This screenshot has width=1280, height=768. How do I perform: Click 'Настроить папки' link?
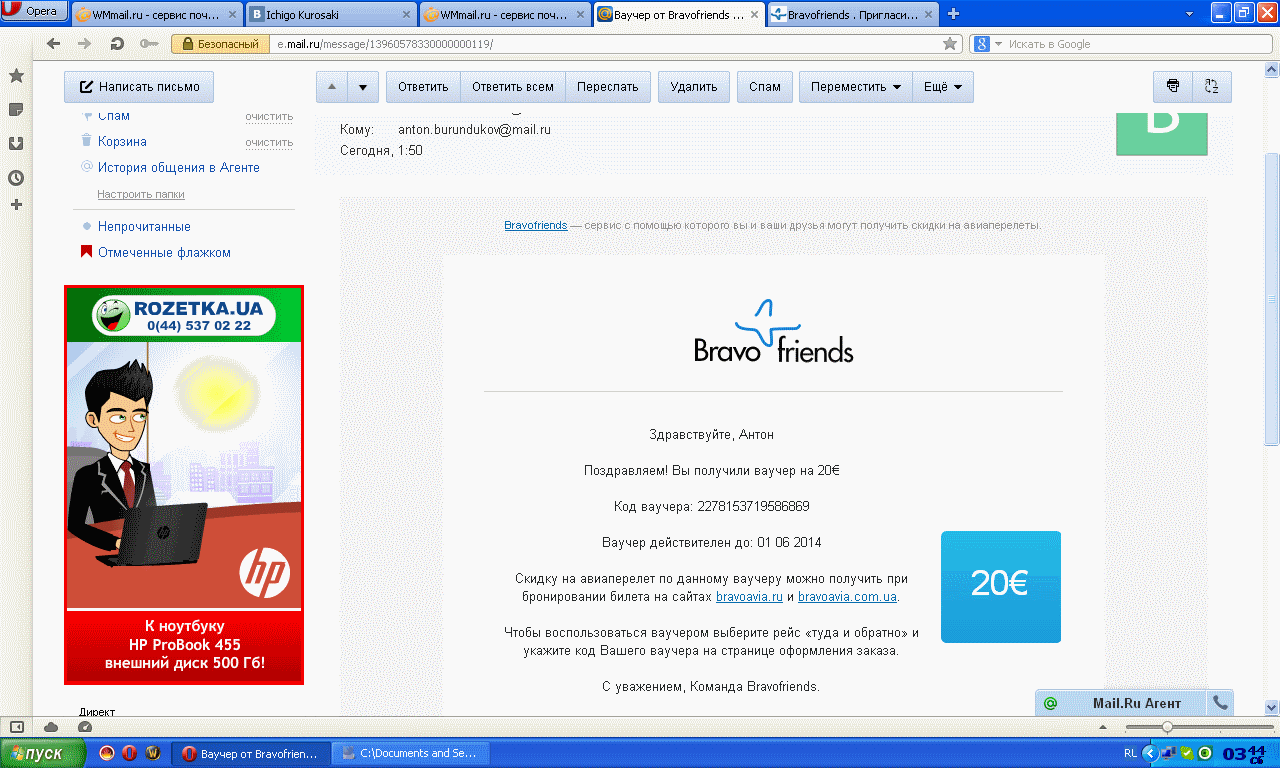[141, 194]
